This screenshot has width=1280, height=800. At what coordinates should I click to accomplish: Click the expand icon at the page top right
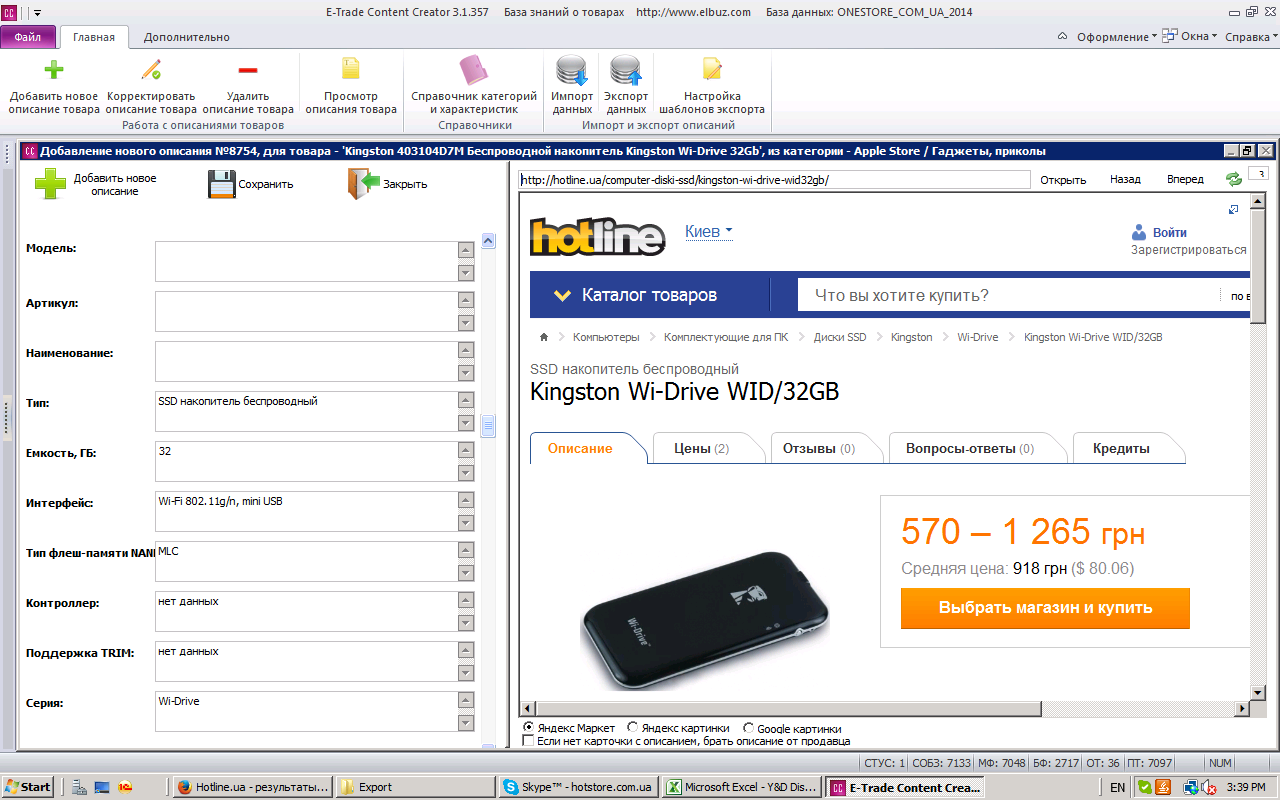1233,209
